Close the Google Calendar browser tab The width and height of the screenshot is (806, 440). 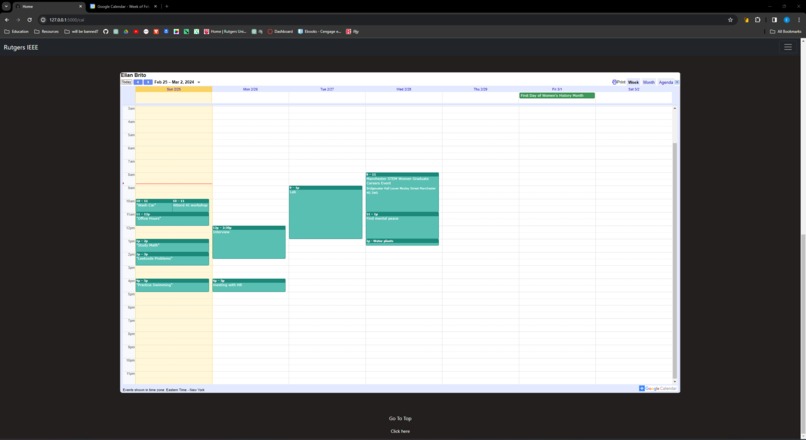(x=156, y=6)
